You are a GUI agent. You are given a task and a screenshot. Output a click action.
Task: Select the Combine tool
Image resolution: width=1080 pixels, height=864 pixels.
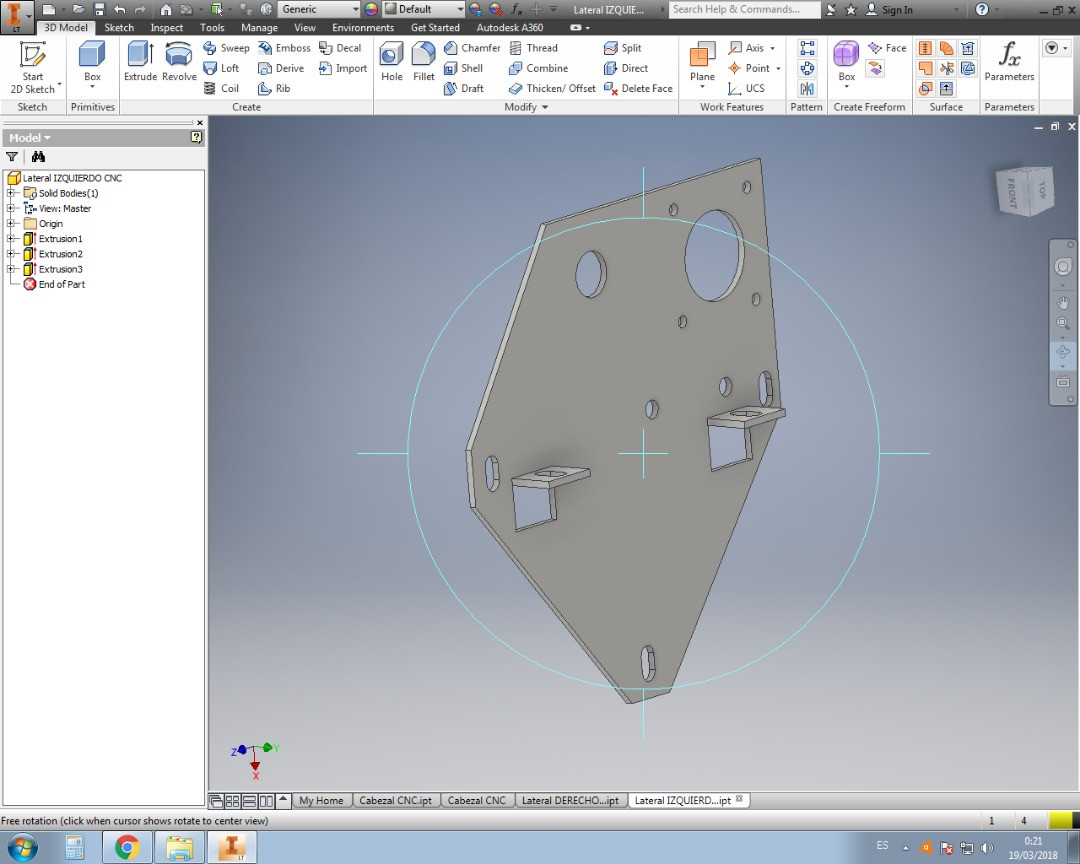click(539, 68)
